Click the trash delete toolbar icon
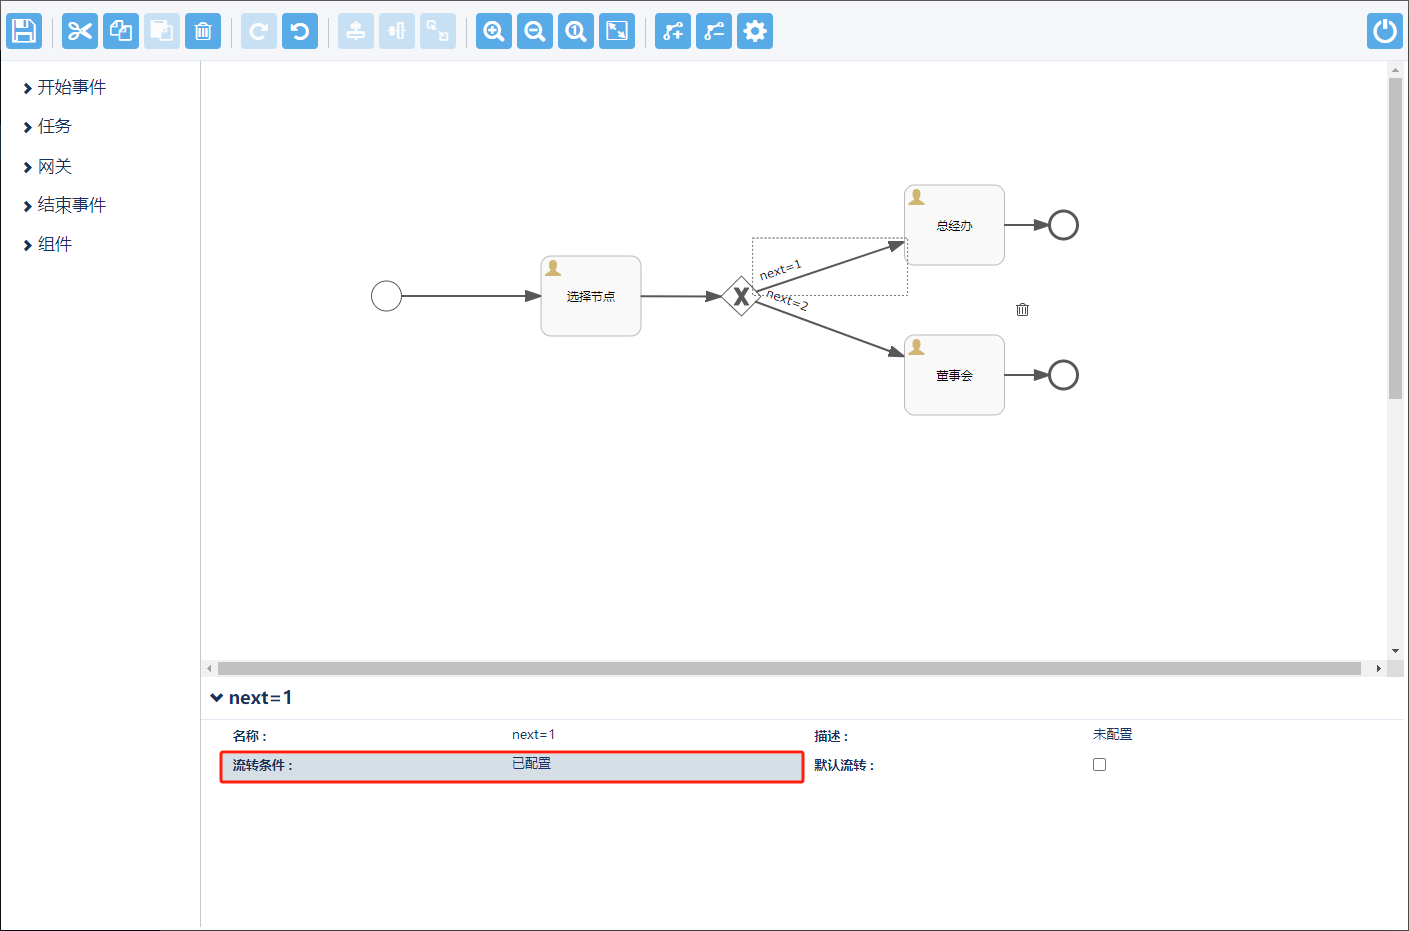 pyautogui.click(x=203, y=31)
